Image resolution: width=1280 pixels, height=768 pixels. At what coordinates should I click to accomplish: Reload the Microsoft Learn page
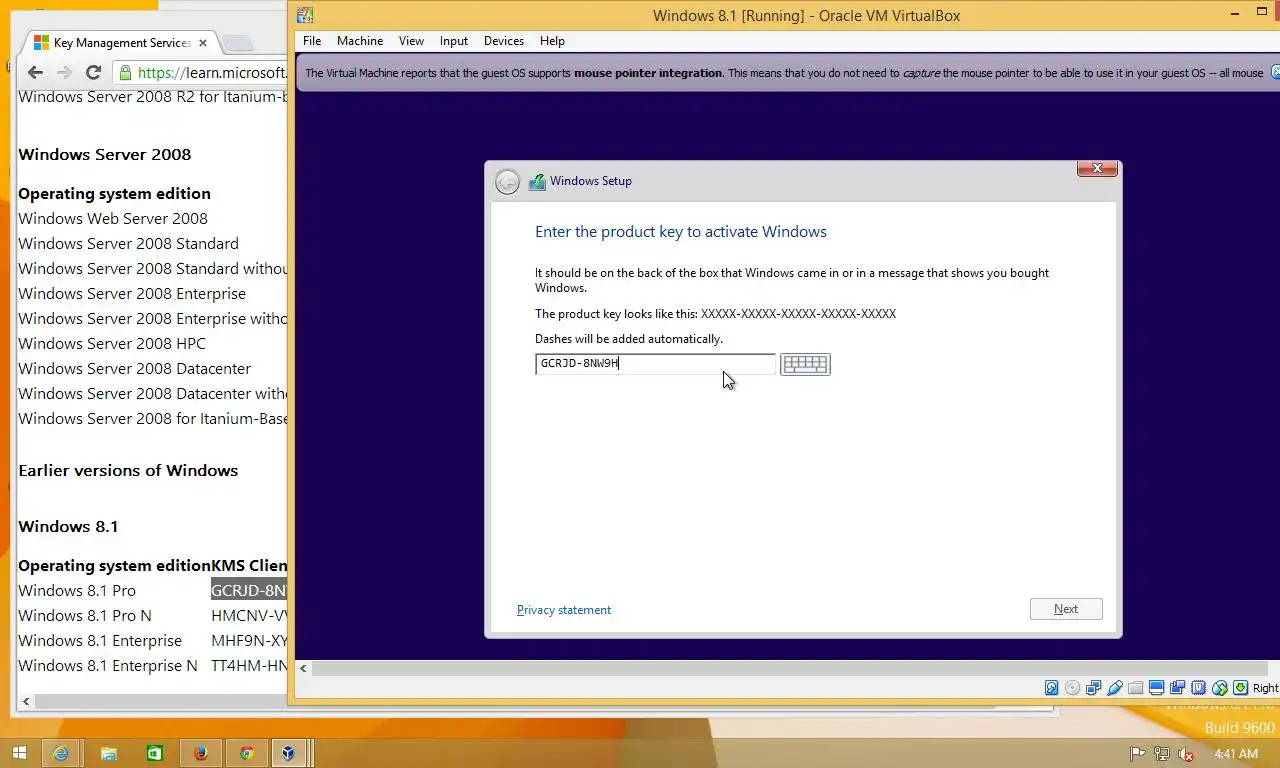coord(93,72)
